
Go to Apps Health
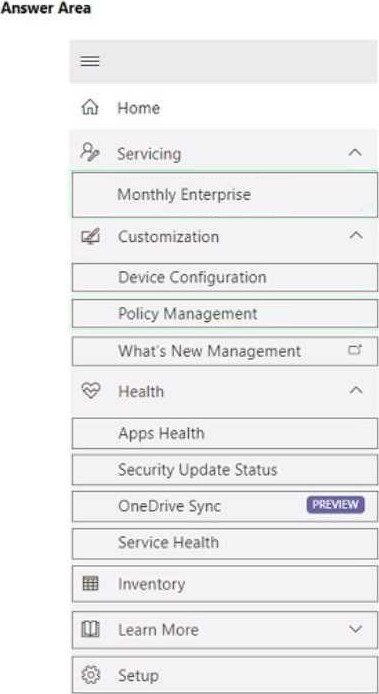click(225, 433)
